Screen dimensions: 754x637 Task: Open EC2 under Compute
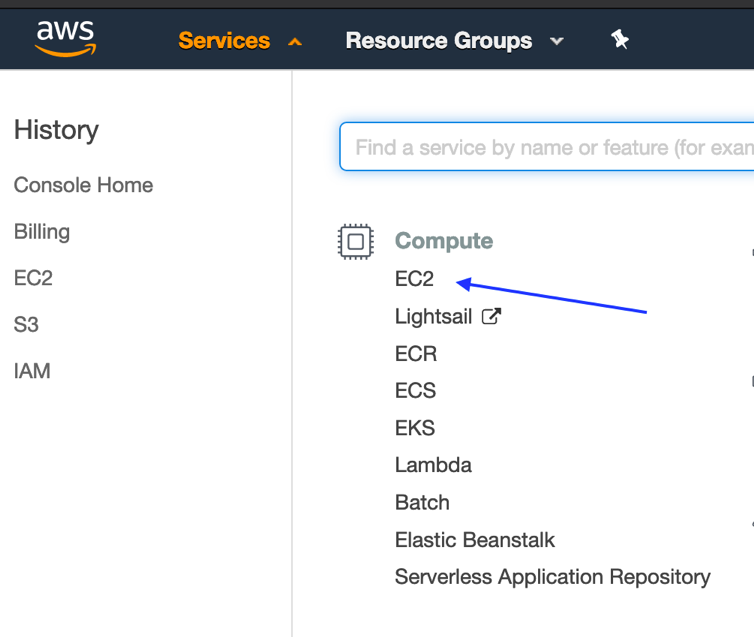click(x=414, y=280)
